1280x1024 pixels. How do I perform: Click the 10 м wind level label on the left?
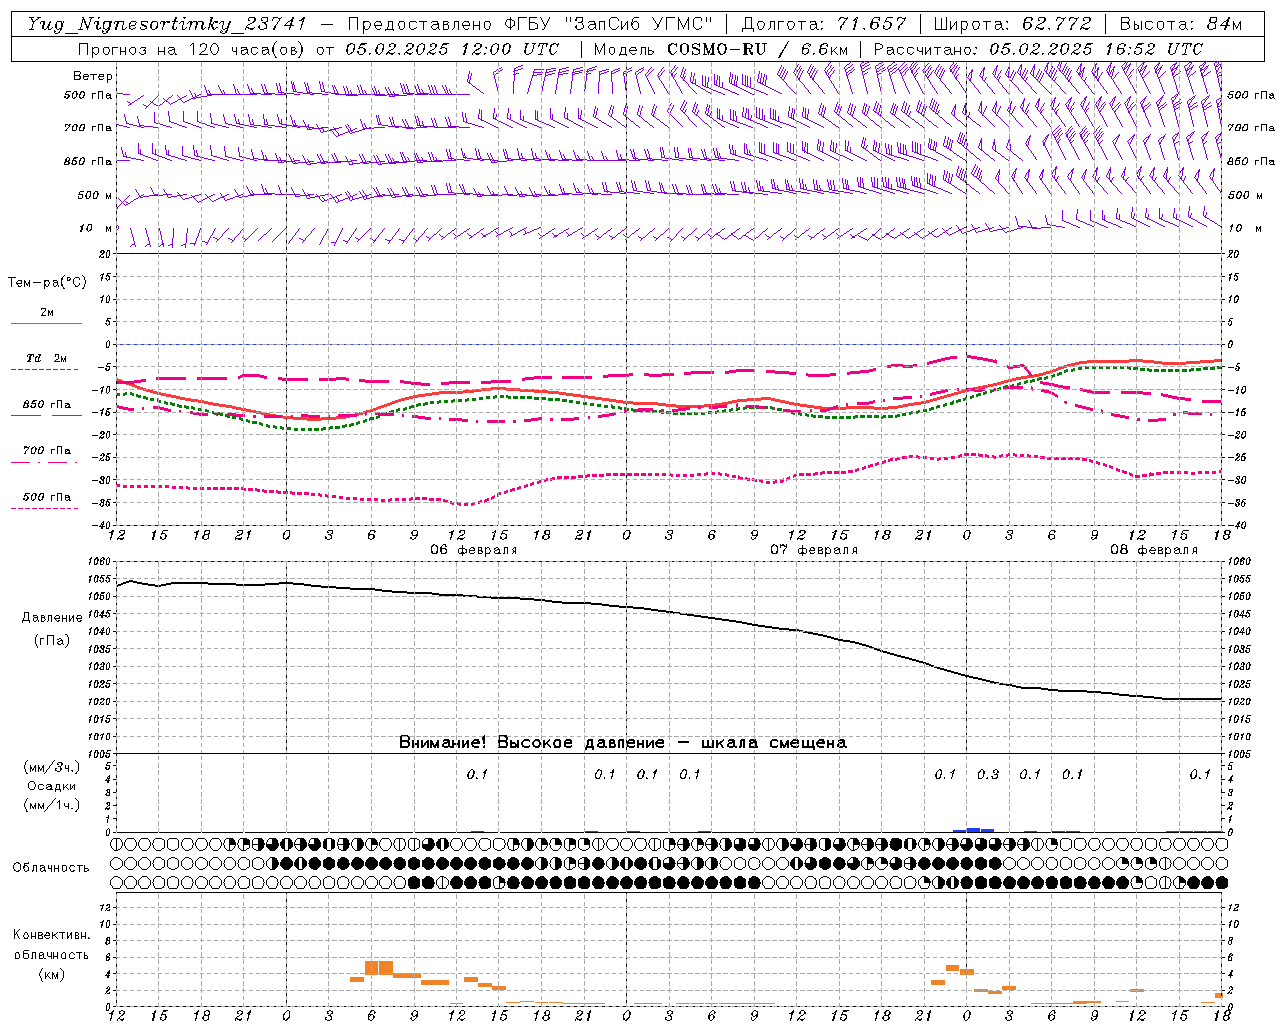click(x=96, y=228)
